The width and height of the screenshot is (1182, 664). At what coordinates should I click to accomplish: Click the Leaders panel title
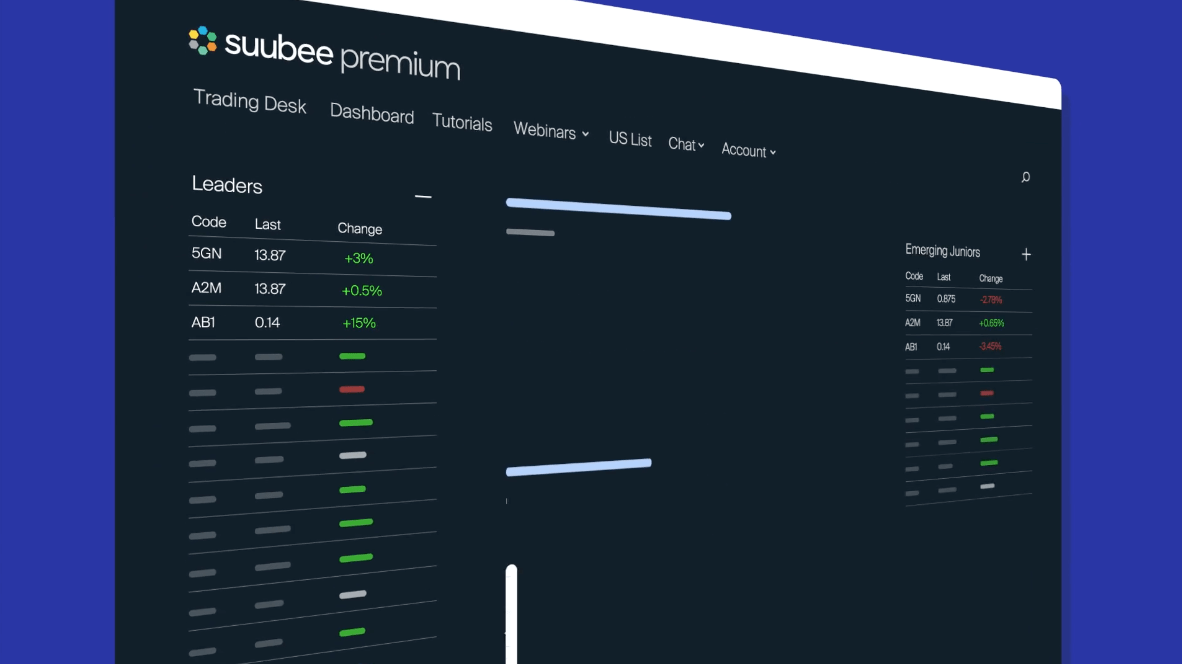[x=227, y=185]
